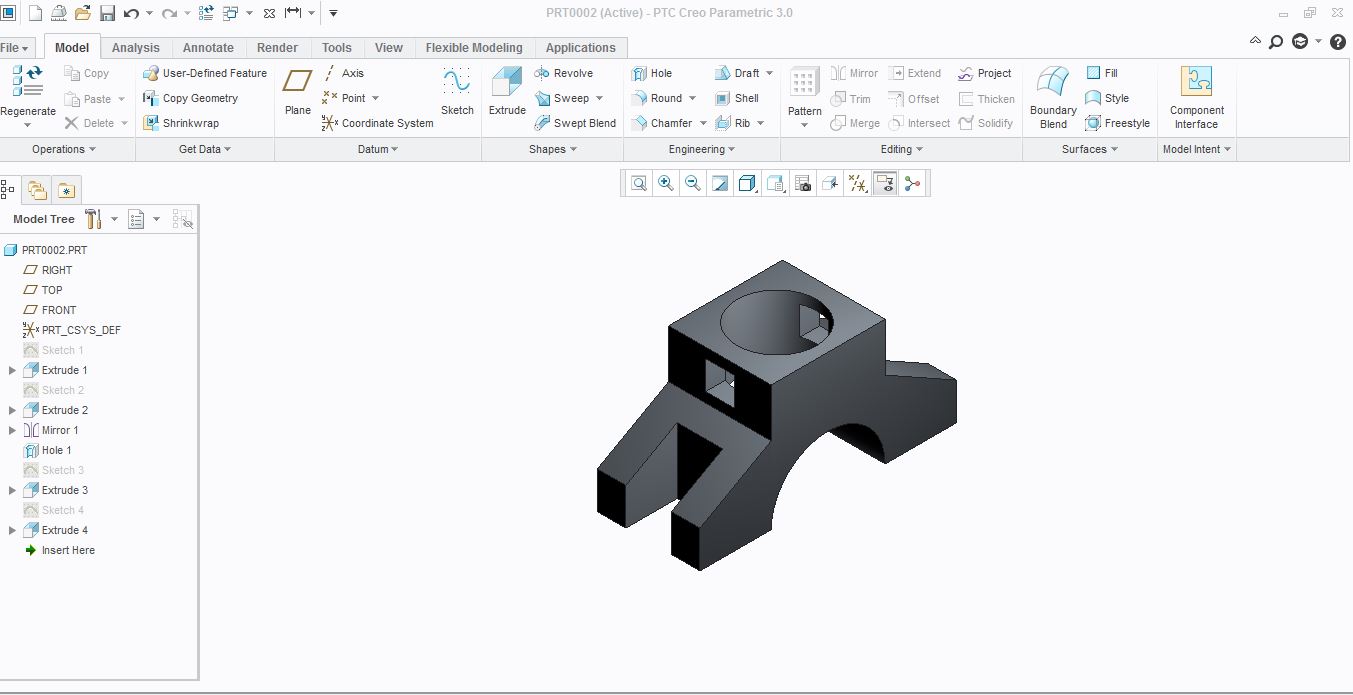Select Hole 1 in the model tree
The image size is (1353, 695).
point(46,450)
